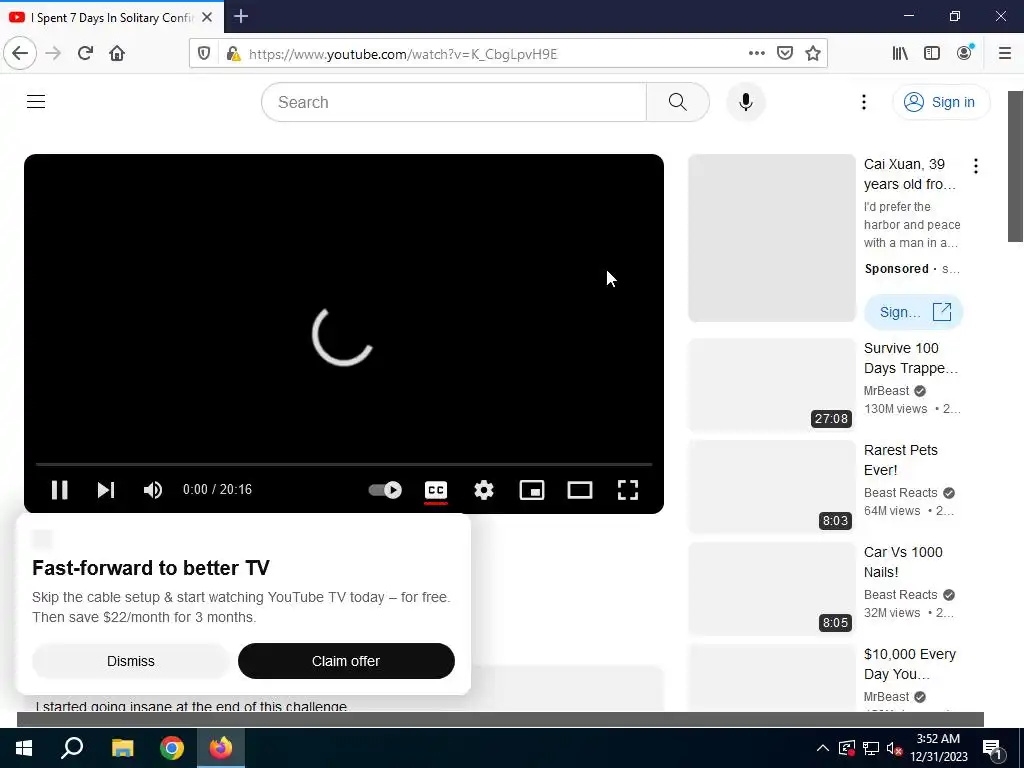Click the address bar URL
1024x768 pixels.
click(403, 54)
